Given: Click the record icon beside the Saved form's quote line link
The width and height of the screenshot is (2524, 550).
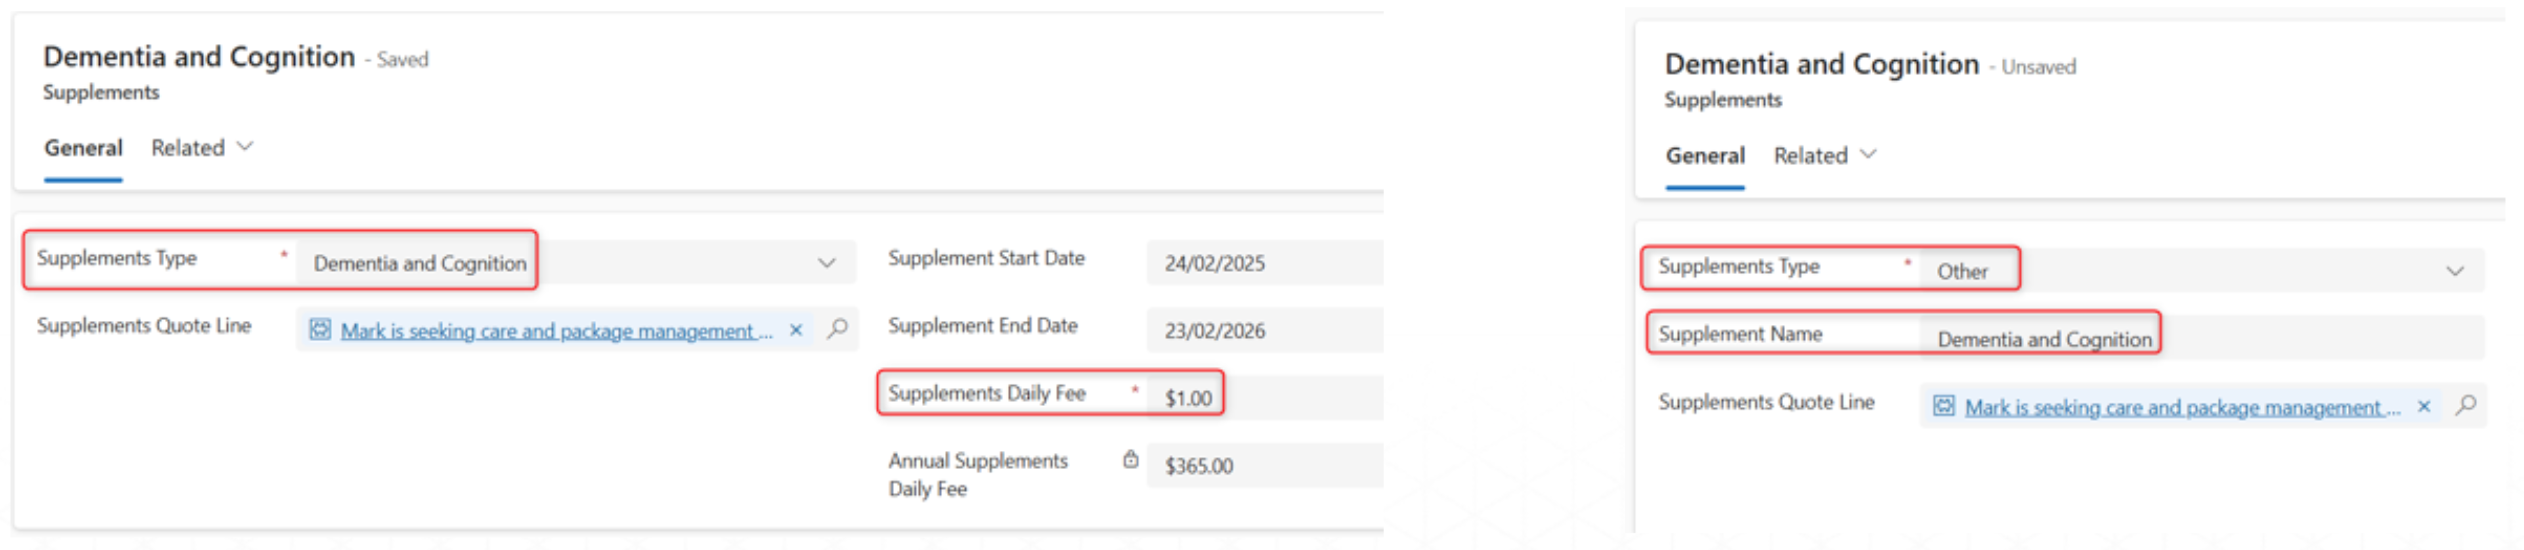Looking at the screenshot, I should tap(320, 330).
